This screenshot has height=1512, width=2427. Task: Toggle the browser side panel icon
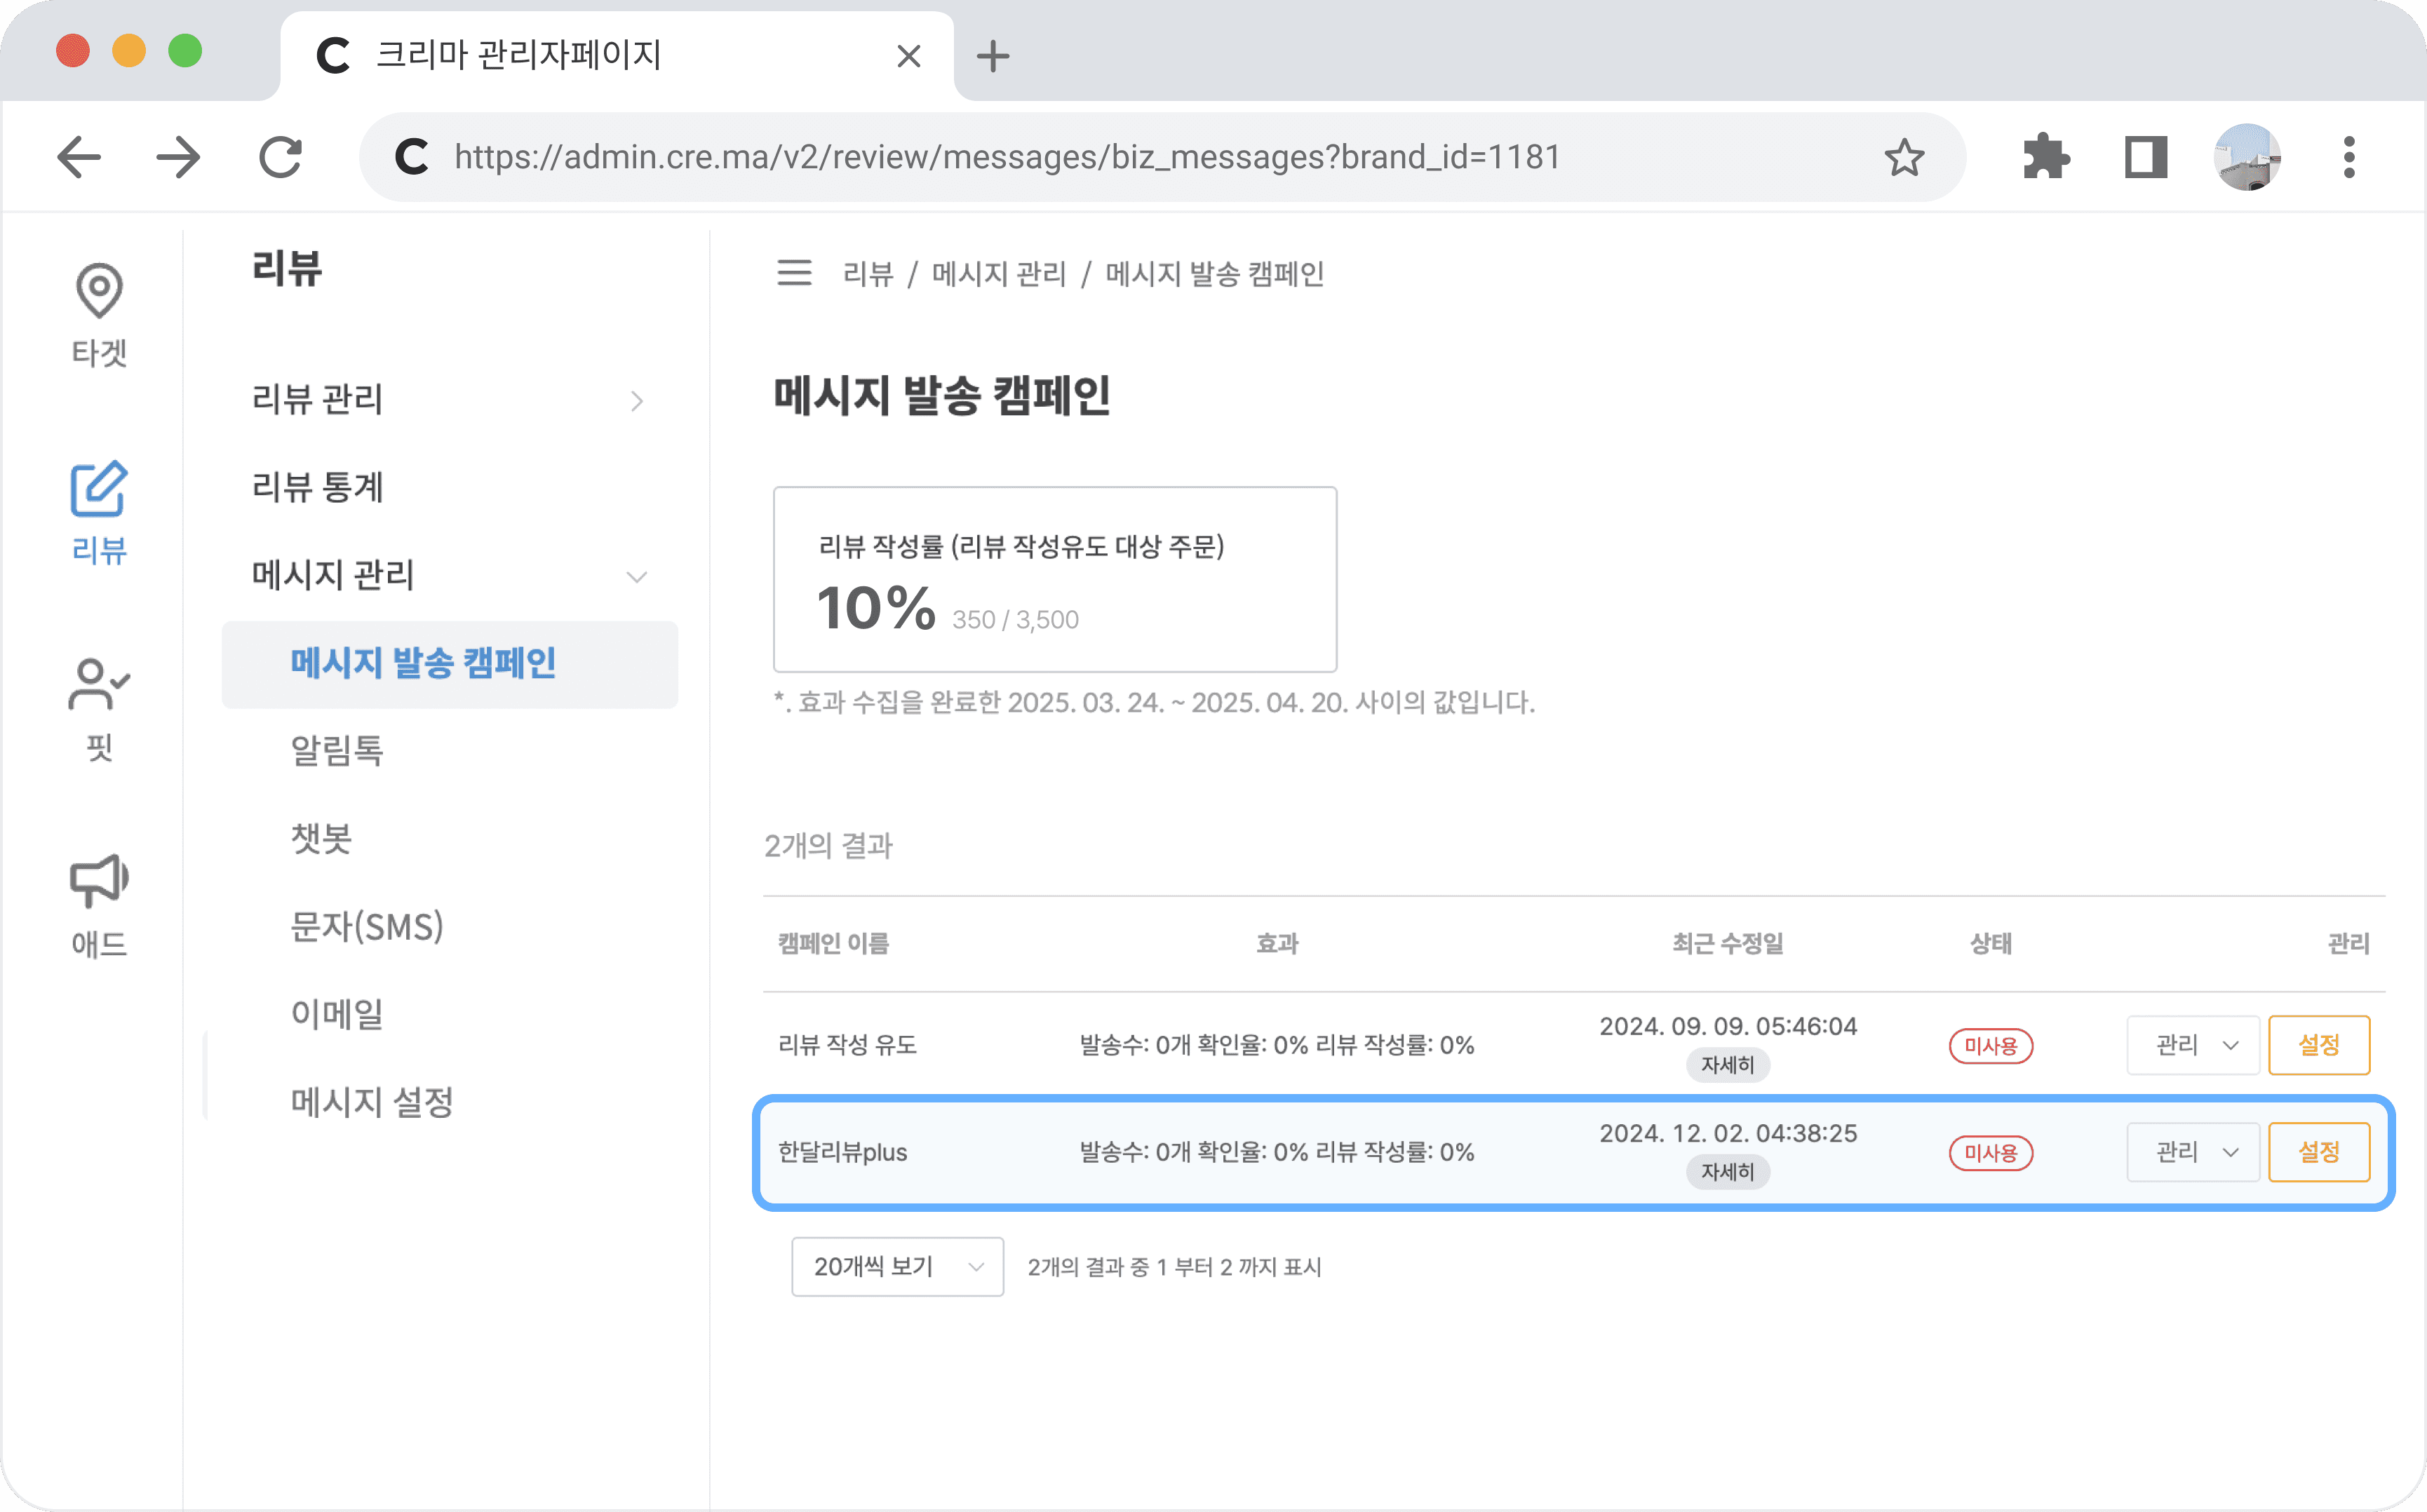pos(2145,157)
